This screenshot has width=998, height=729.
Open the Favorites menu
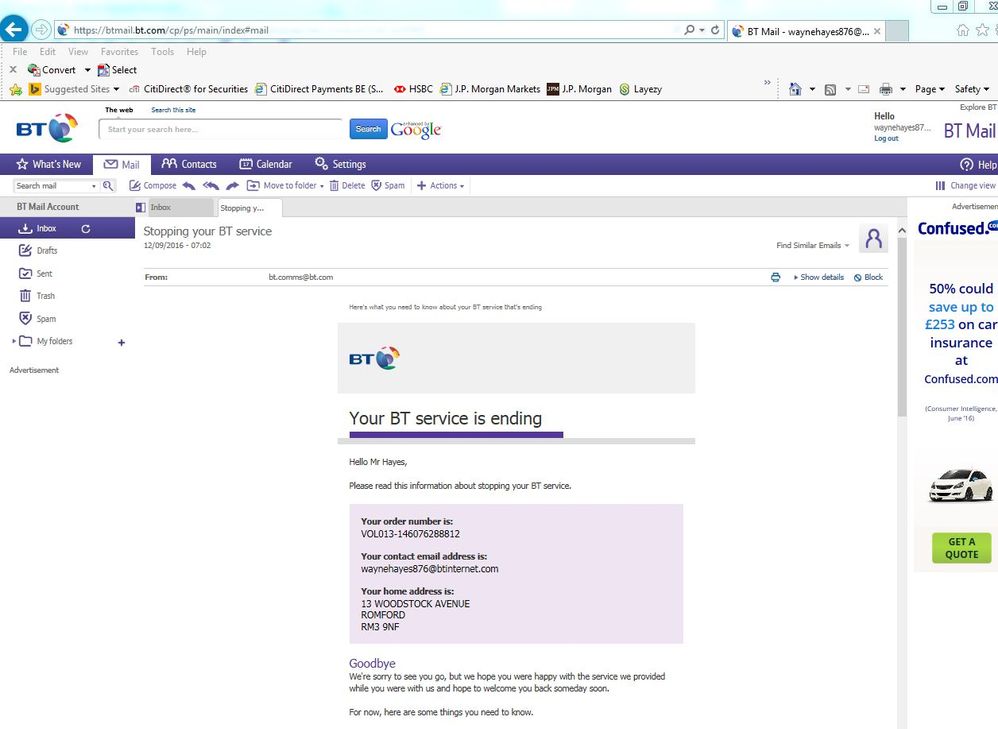[x=119, y=52]
